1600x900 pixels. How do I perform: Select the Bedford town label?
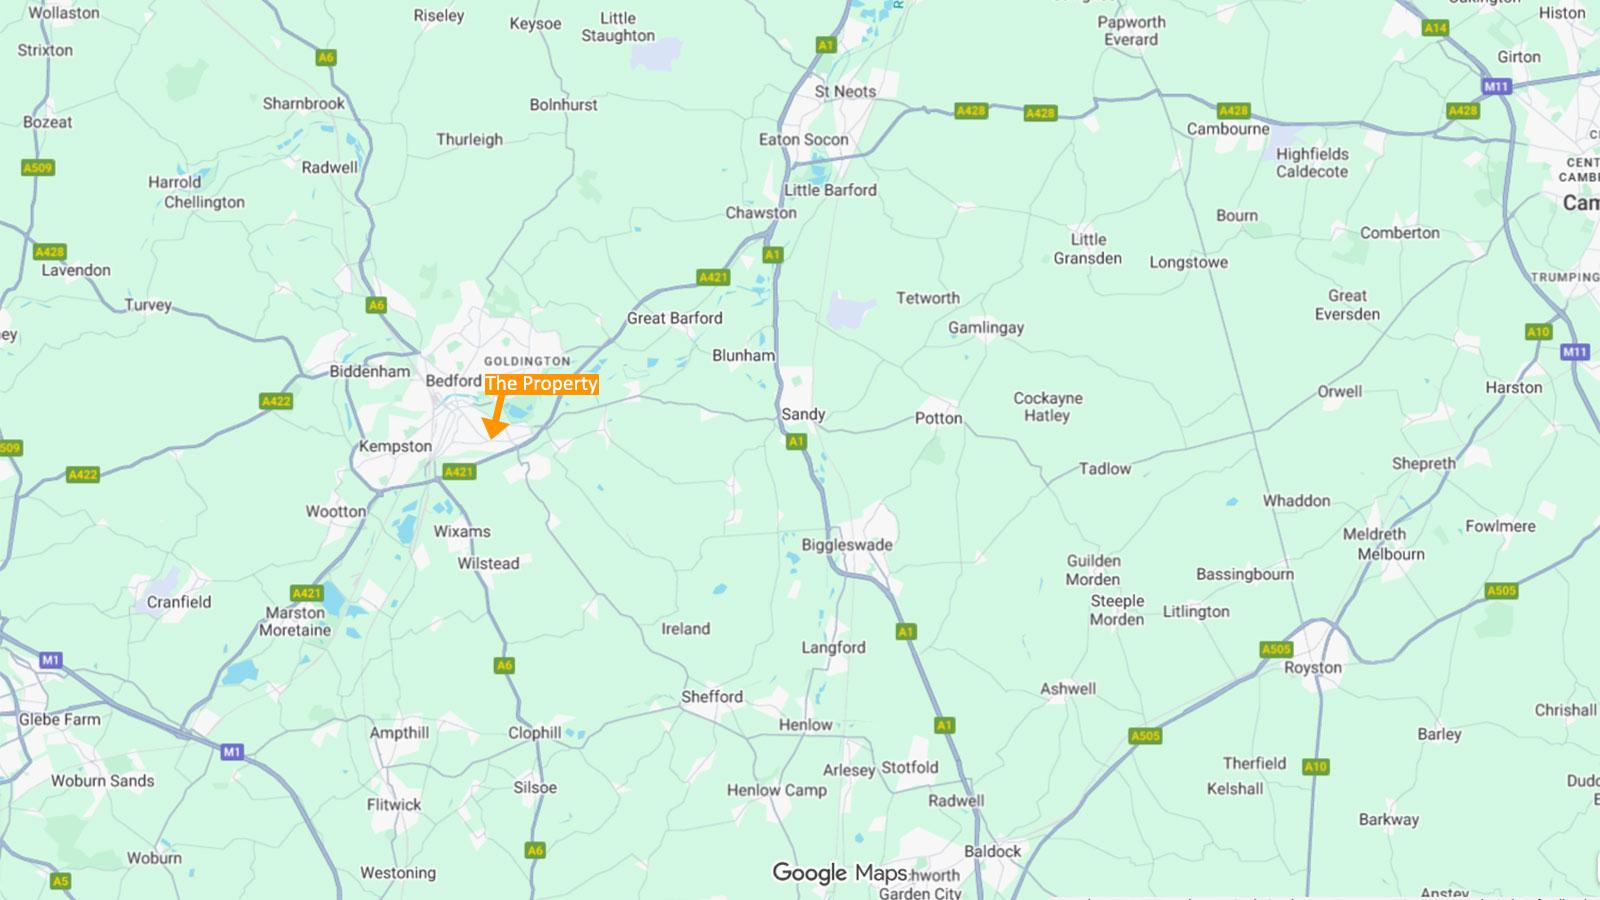[x=453, y=381]
